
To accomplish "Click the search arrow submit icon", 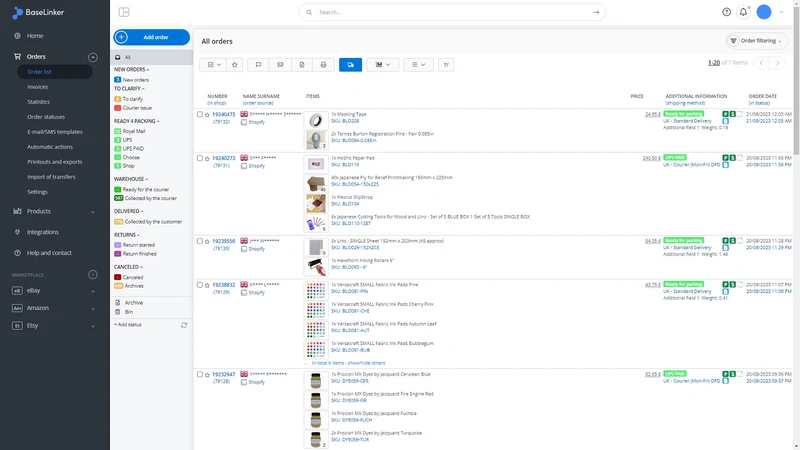I will 596,12.
